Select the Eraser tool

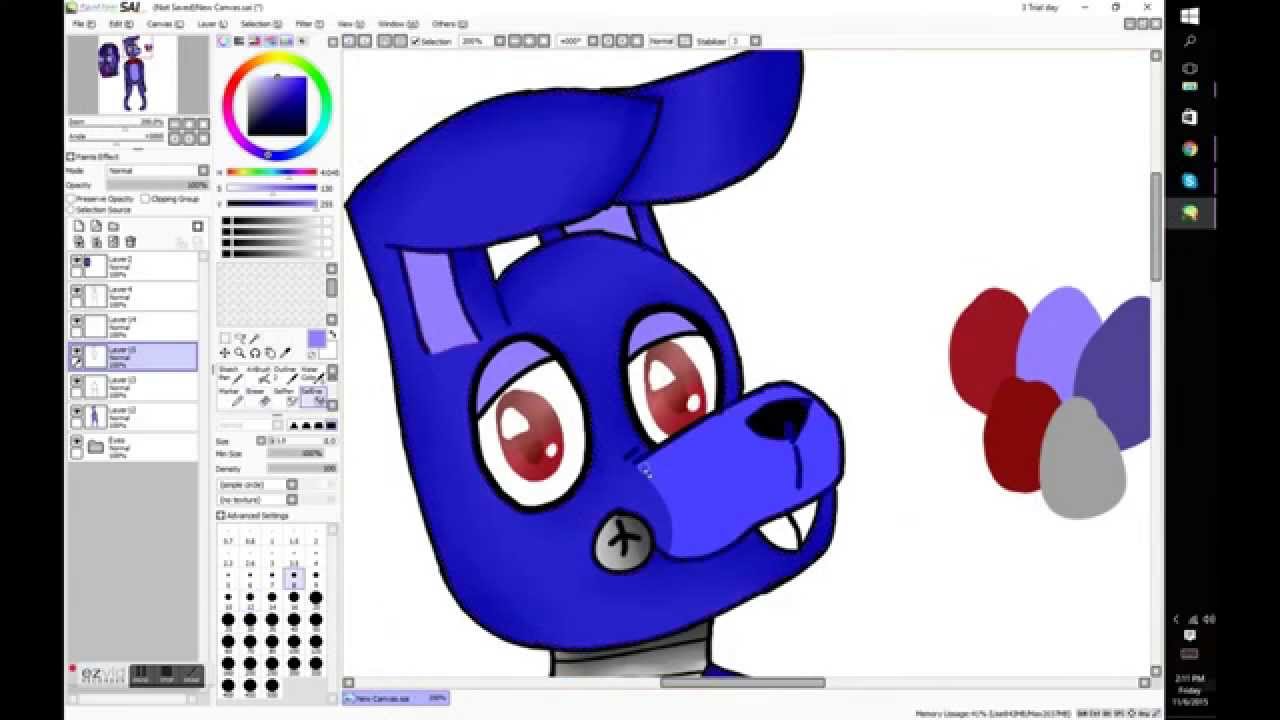coord(258,396)
